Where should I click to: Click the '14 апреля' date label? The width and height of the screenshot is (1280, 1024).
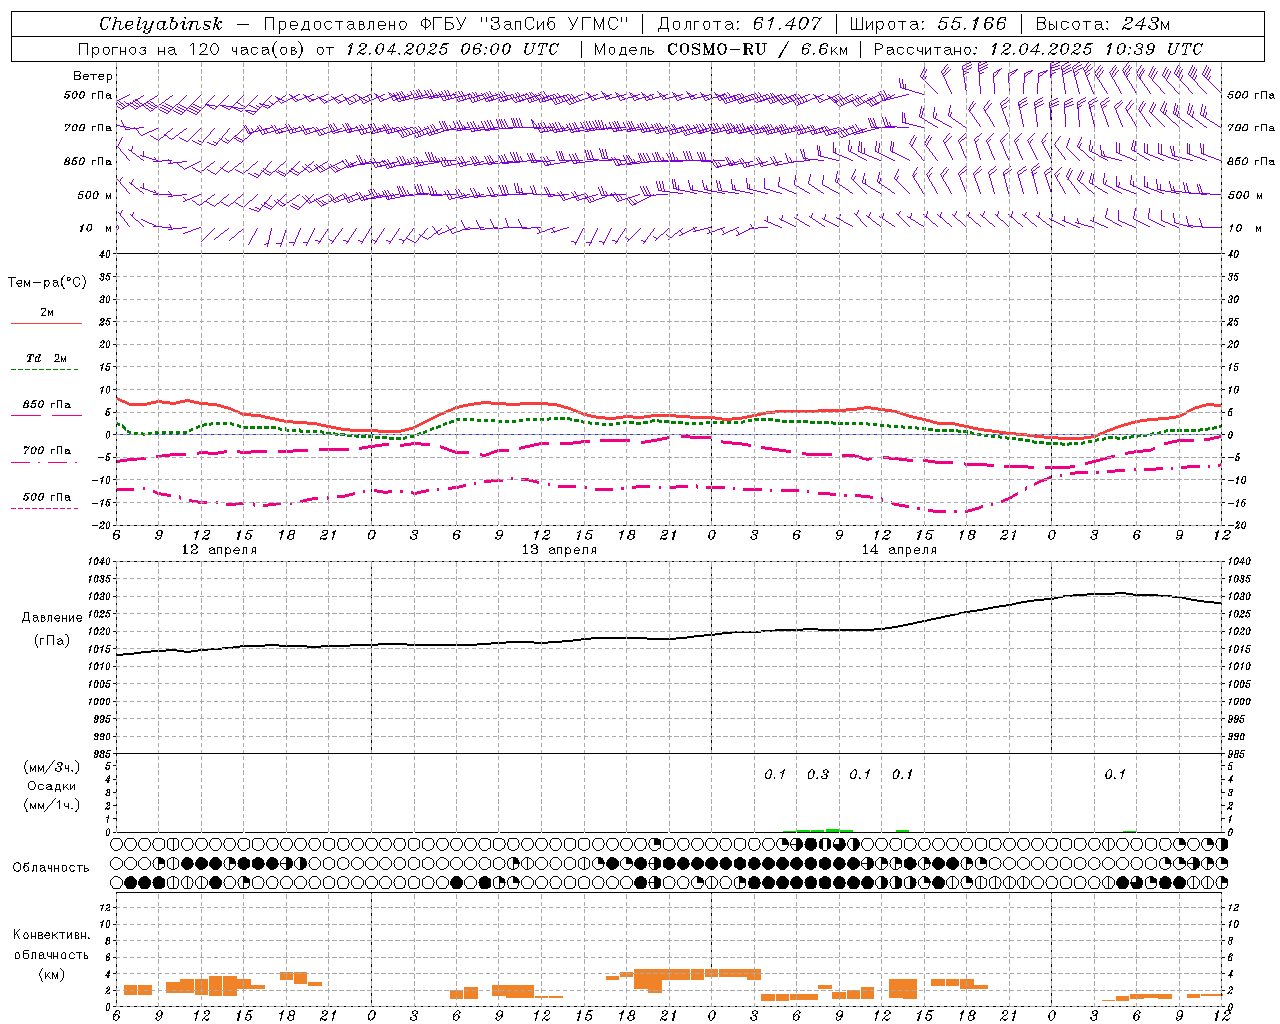[899, 550]
